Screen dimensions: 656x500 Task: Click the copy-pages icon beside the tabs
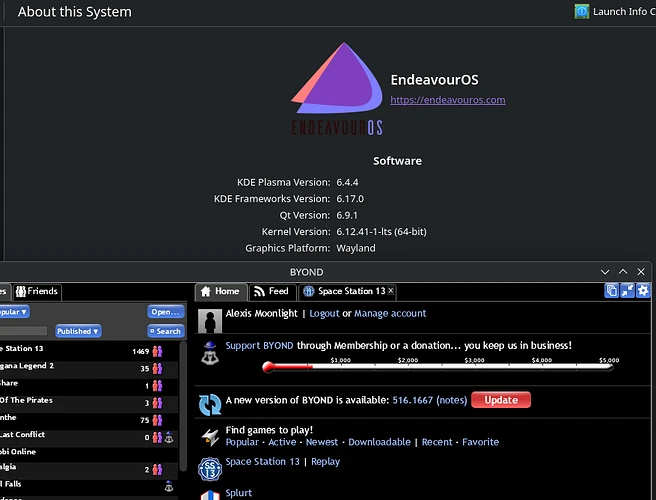[x=612, y=291]
